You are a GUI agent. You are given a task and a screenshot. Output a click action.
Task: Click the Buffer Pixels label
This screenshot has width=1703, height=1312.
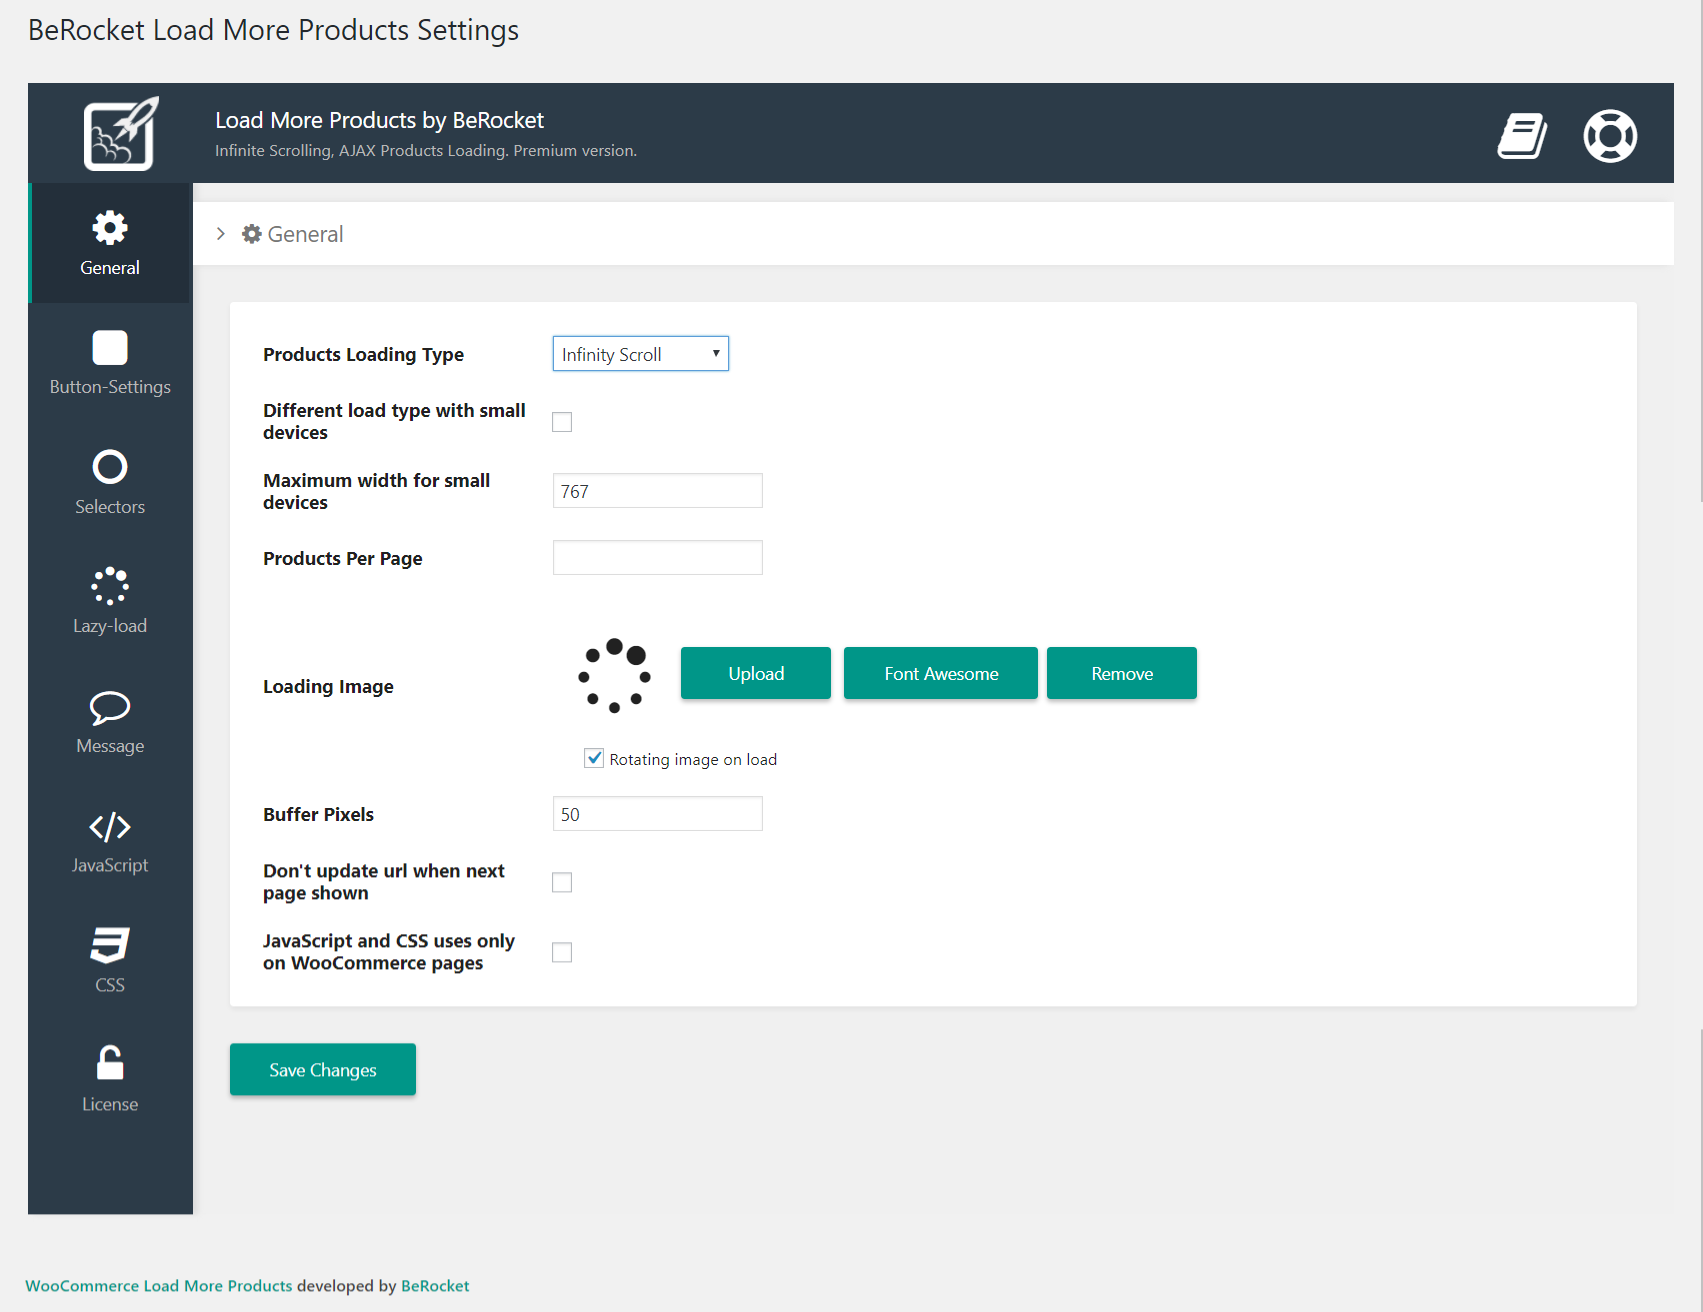(318, 815)
